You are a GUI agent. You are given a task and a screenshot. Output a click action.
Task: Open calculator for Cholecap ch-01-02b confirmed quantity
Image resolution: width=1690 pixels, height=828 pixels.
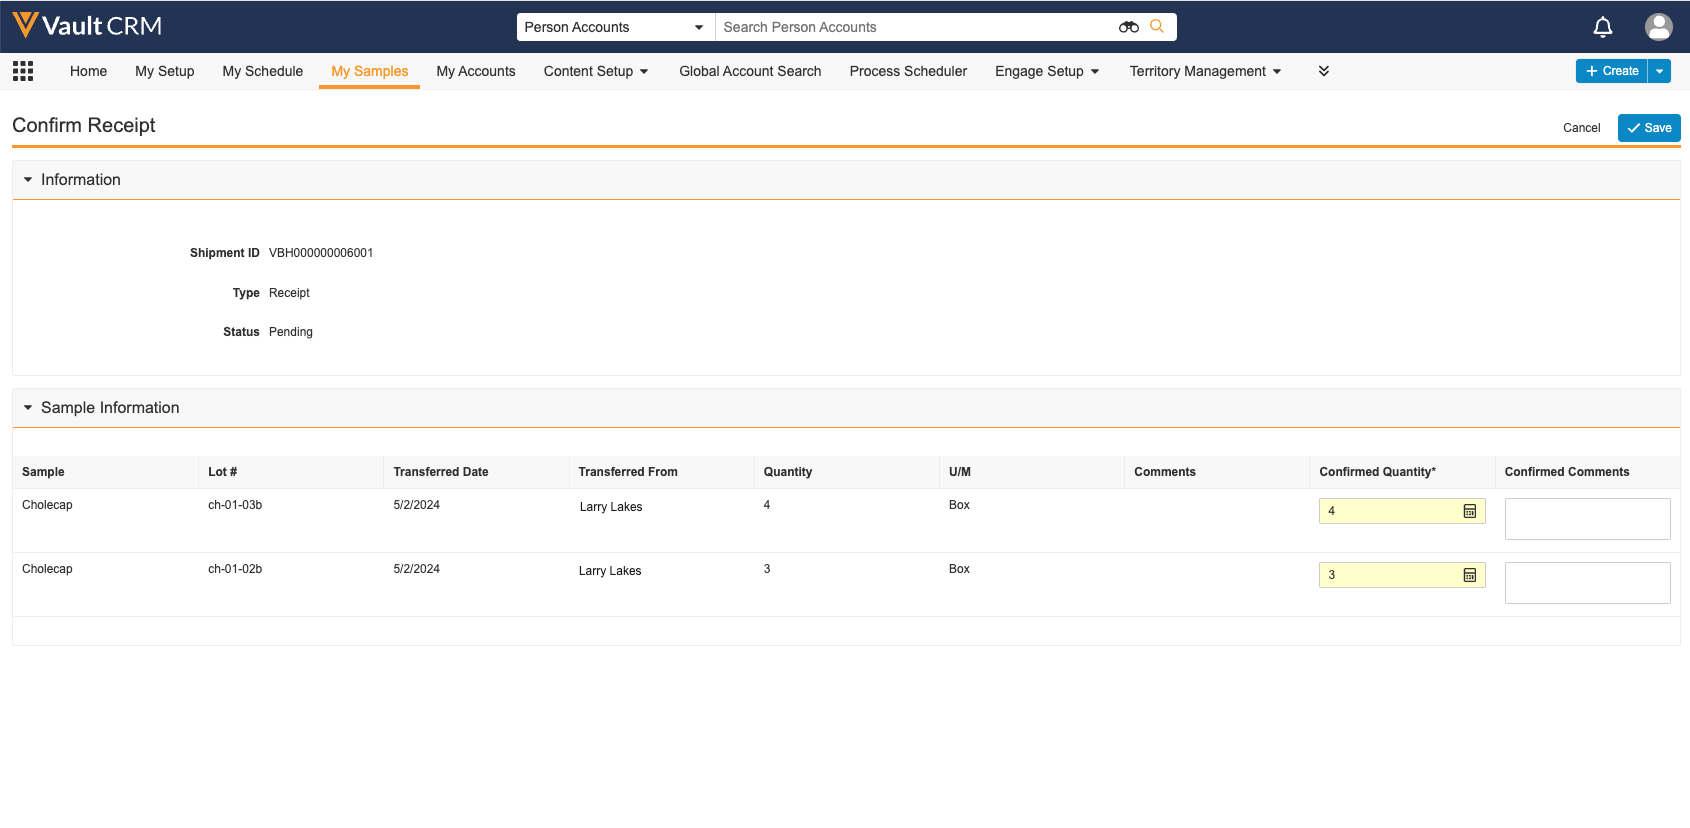pos(1469,575)
